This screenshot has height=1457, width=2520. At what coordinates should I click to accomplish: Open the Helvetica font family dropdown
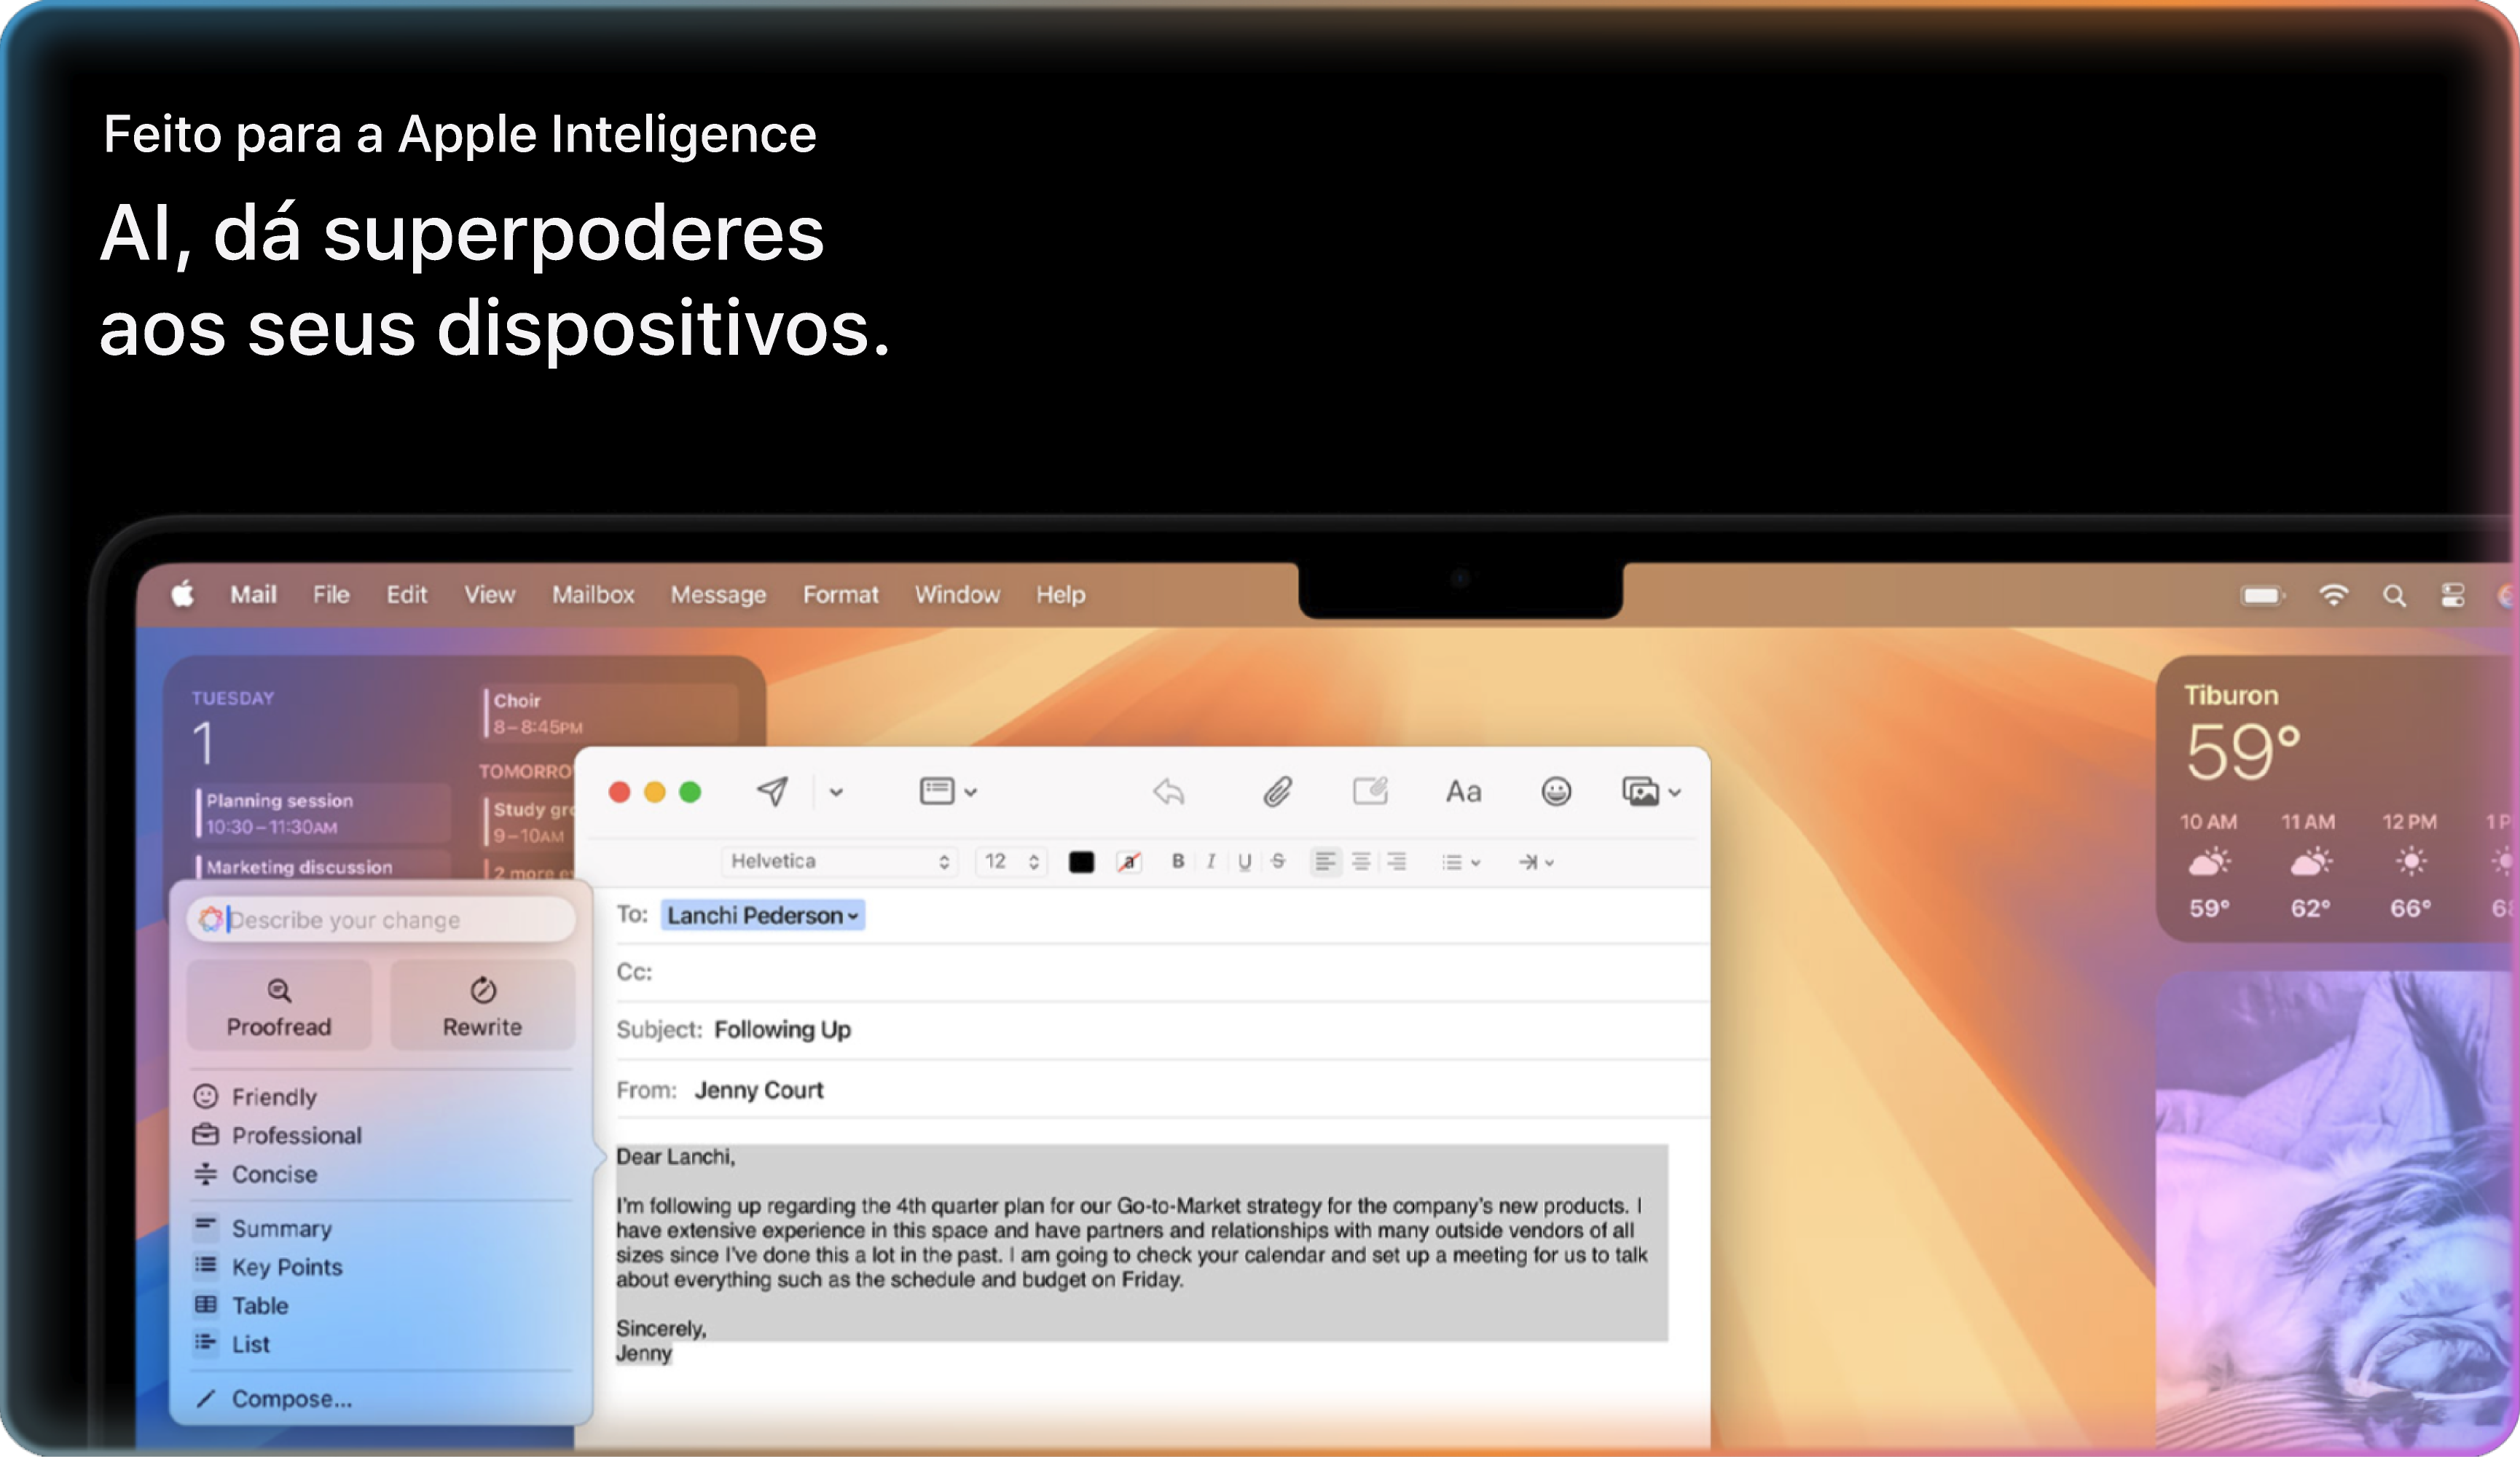coord(839,861)
